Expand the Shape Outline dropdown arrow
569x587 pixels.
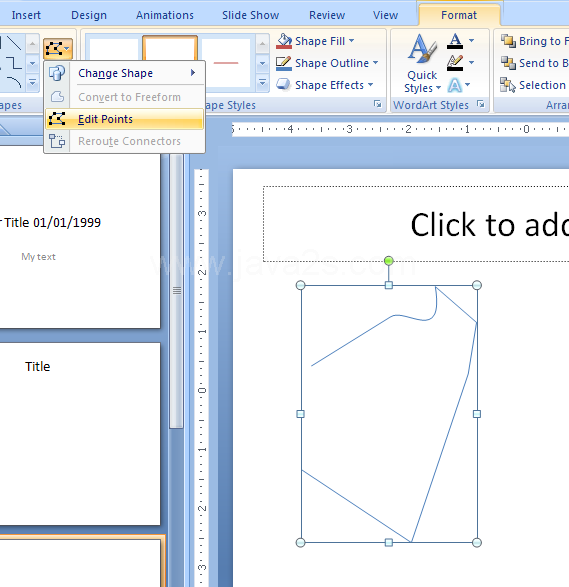(375, 63)
